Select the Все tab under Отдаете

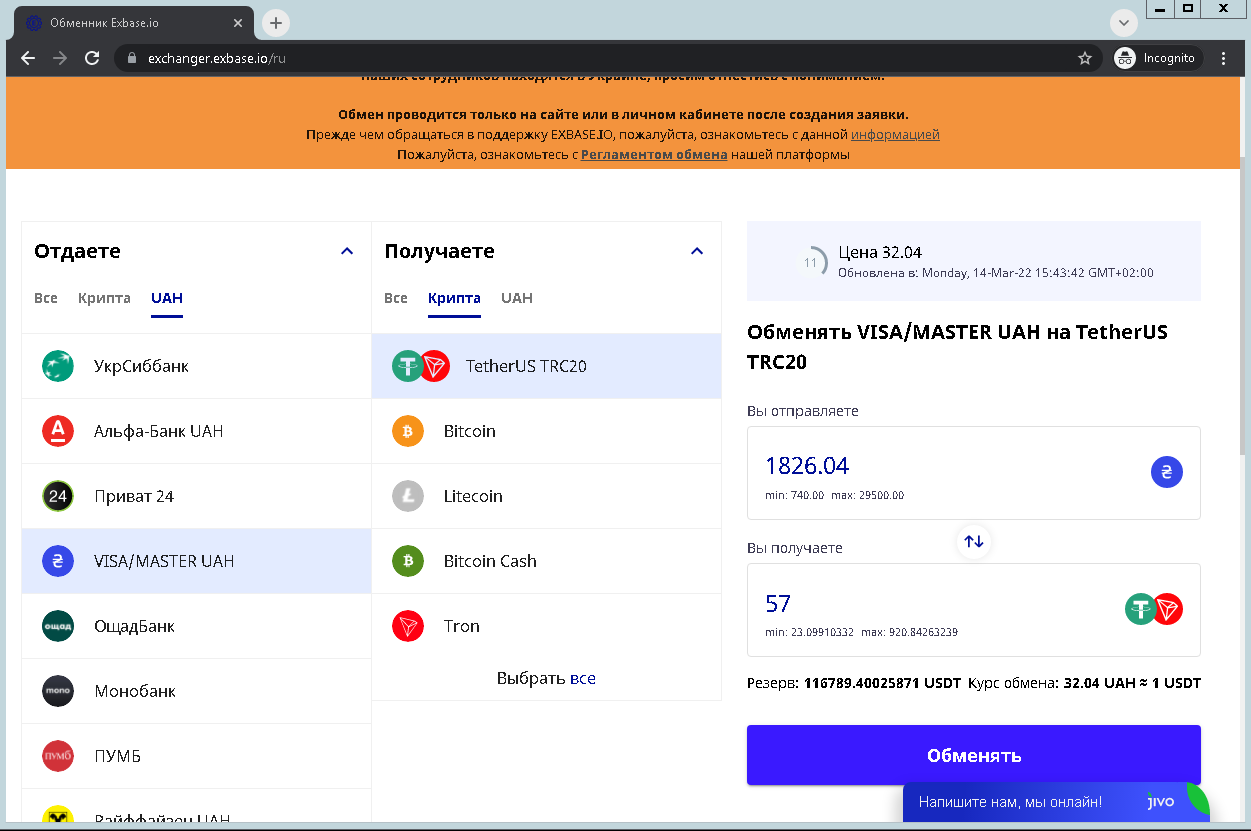tap(46, 298)
